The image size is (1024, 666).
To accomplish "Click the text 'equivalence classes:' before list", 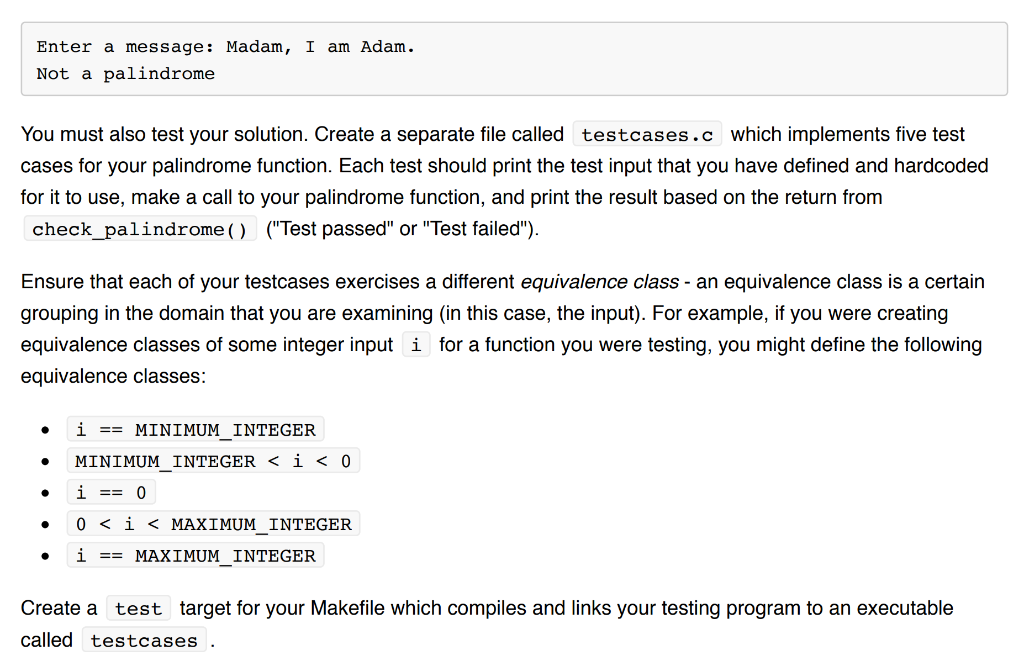I will tap(113, 376).
